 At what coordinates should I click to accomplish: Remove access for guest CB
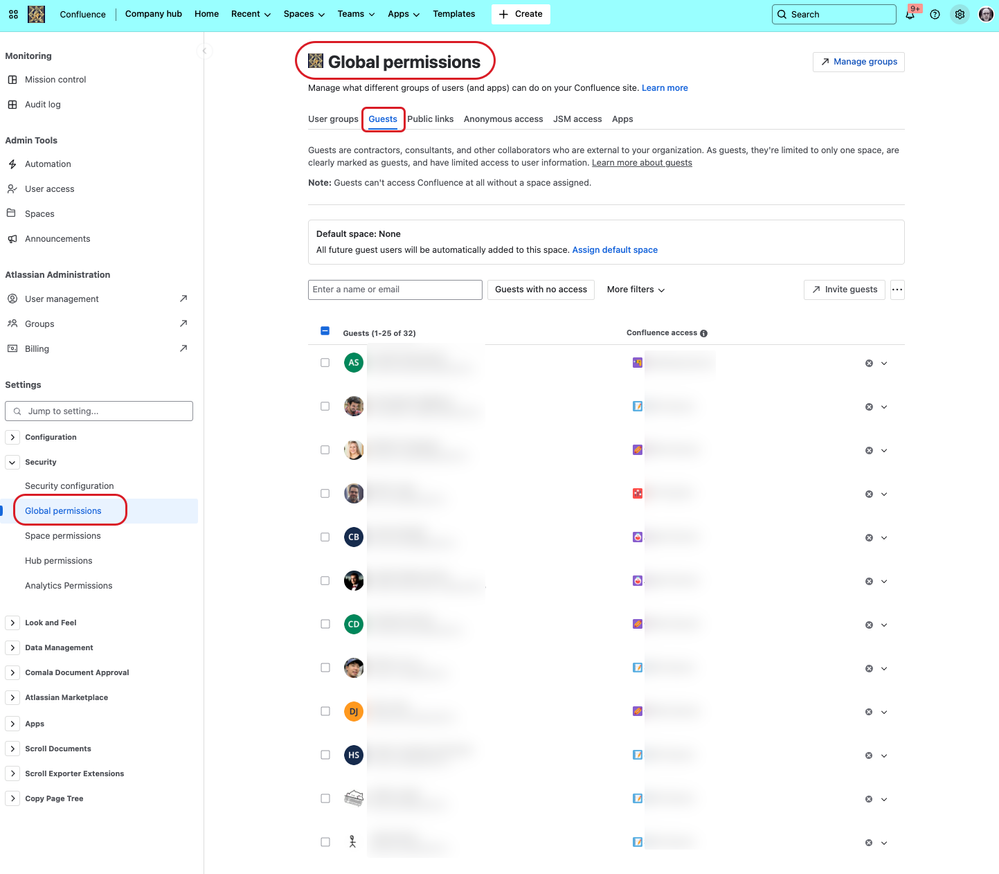(868, 538)
